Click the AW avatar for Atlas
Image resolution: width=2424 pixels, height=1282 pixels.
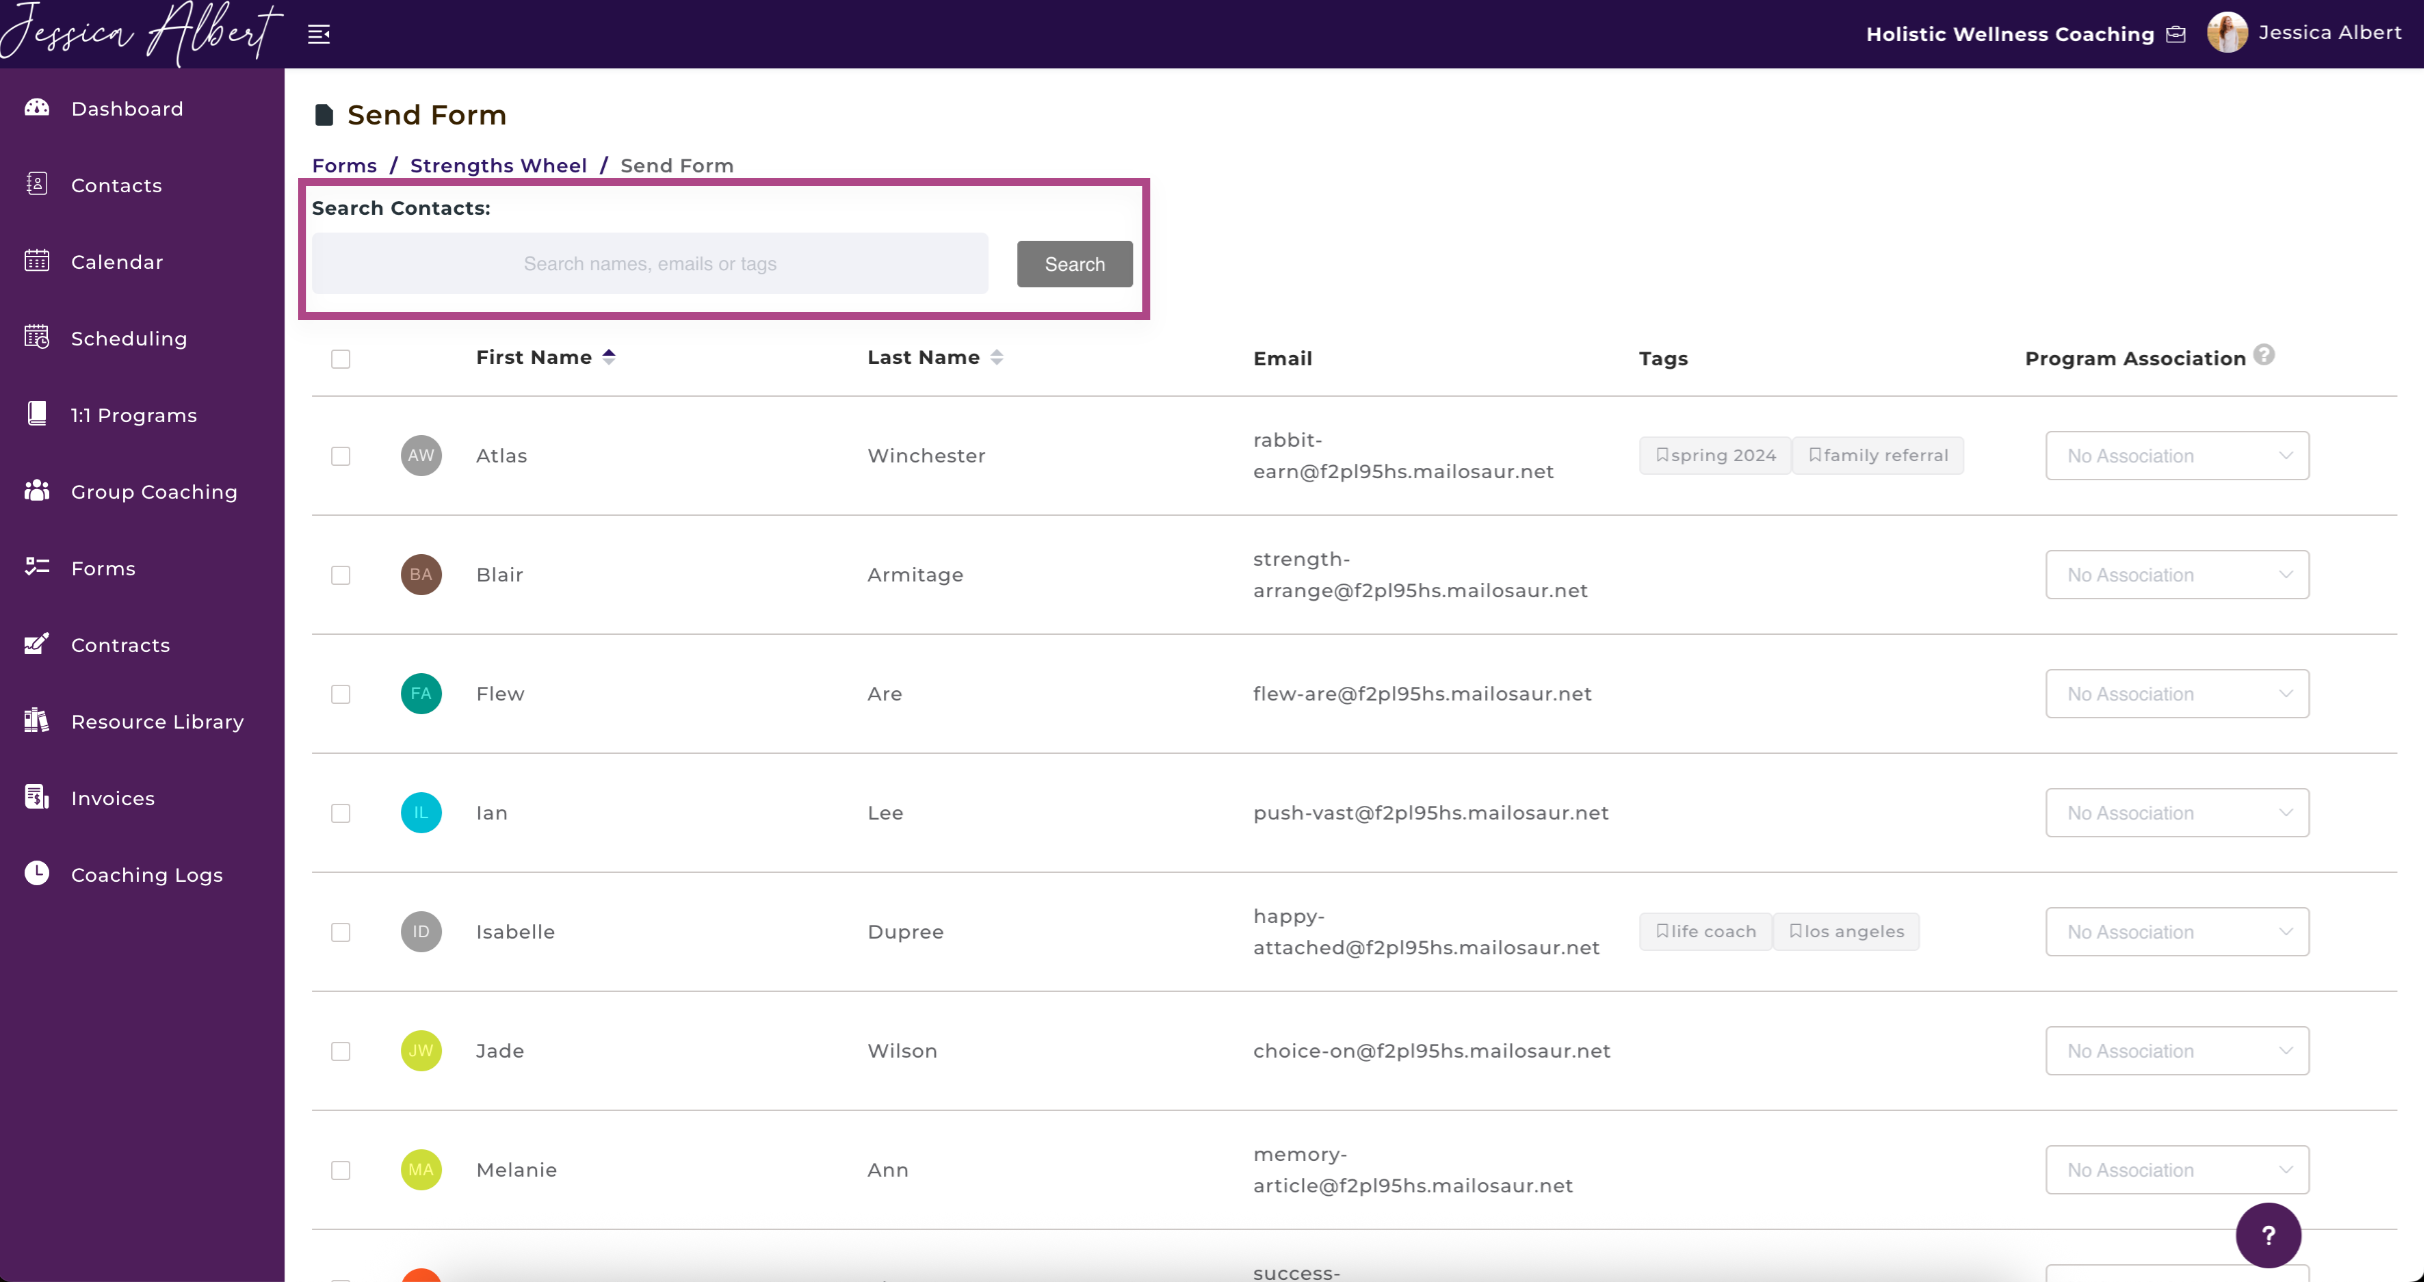pos(421,455)
